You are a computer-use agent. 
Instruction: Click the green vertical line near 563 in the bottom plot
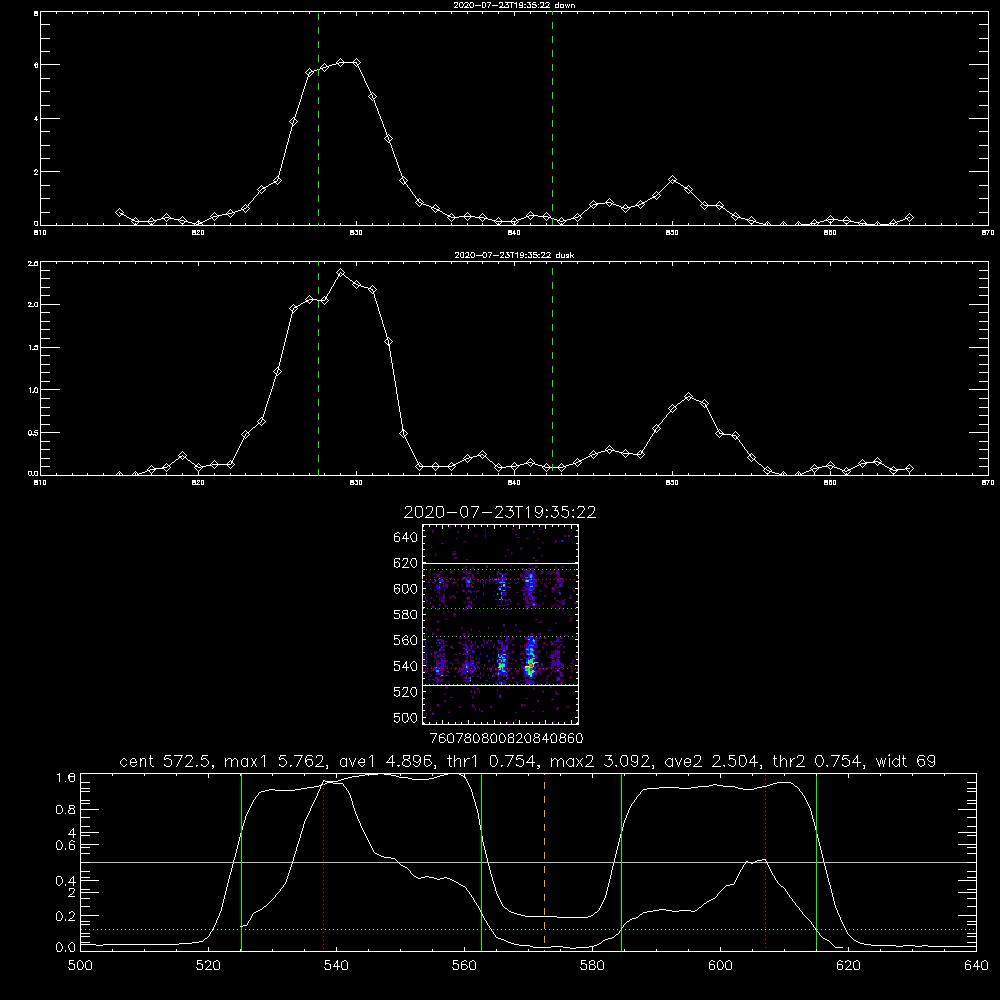482,861
